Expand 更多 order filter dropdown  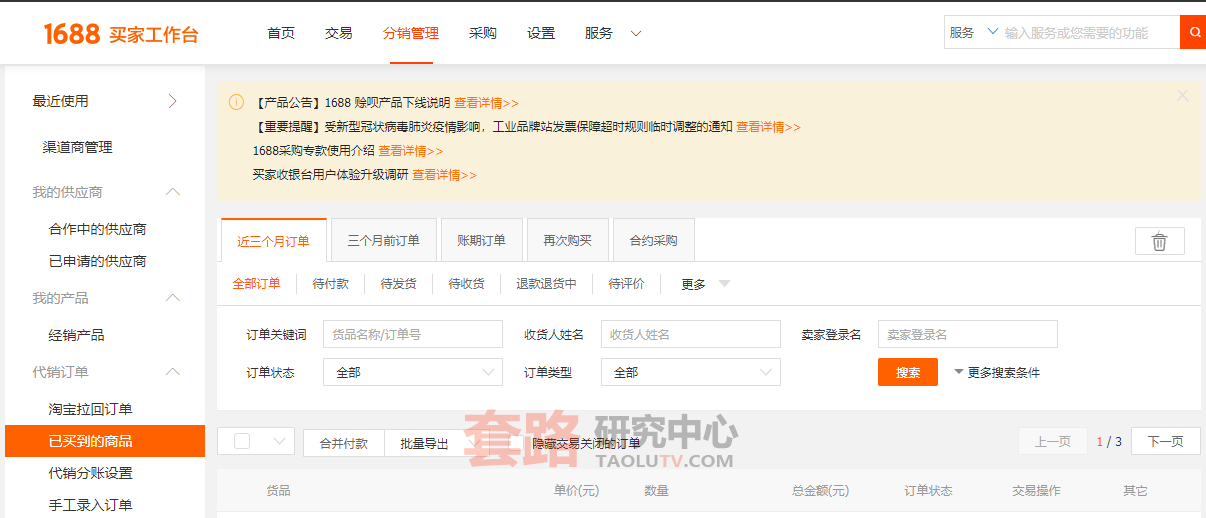pos(706,284)
